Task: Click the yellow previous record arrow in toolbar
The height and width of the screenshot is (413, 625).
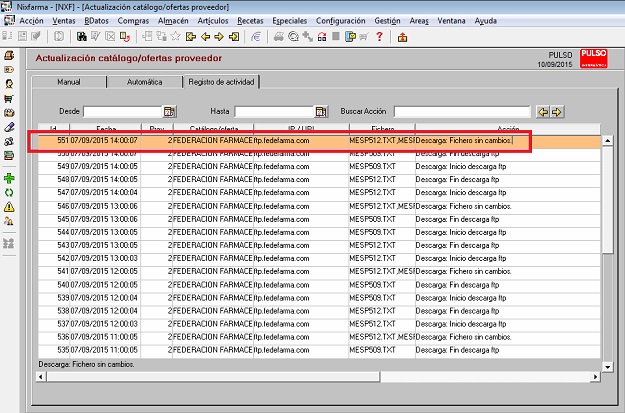Action: (x=205, y=37)
